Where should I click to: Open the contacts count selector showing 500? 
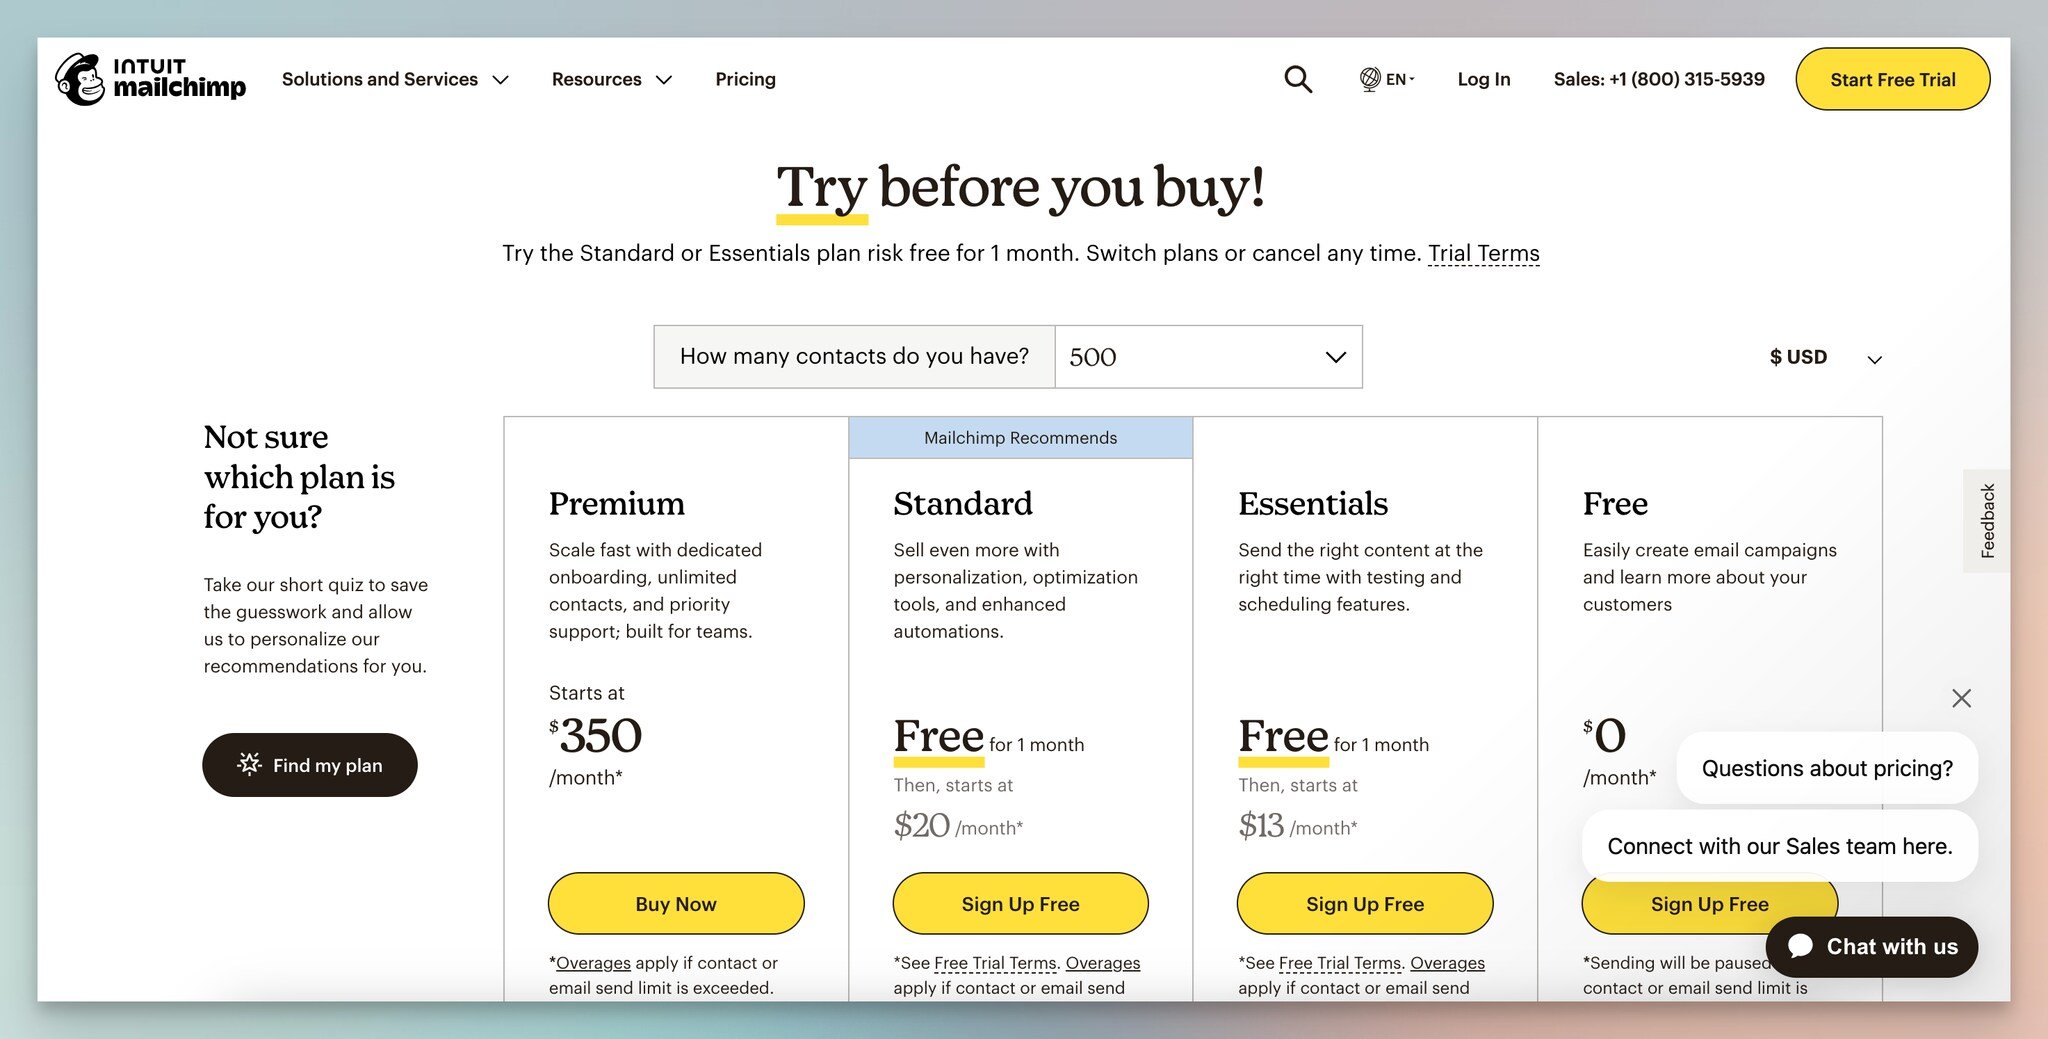pyautogui.click(x=1207, y=357)
